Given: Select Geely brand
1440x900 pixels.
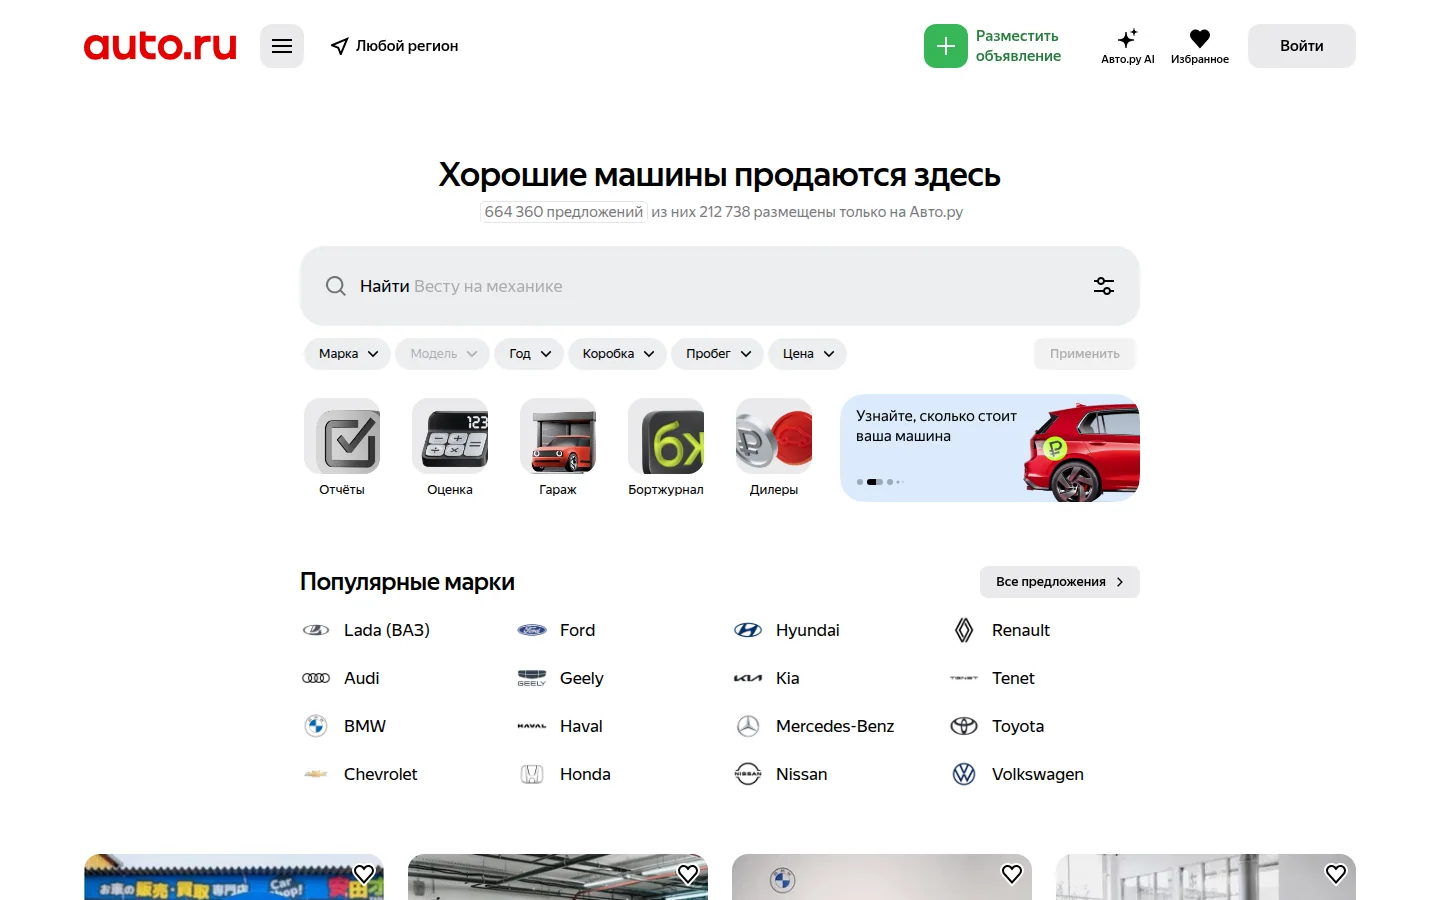Looking at the screenshot, I should [561, 678].
